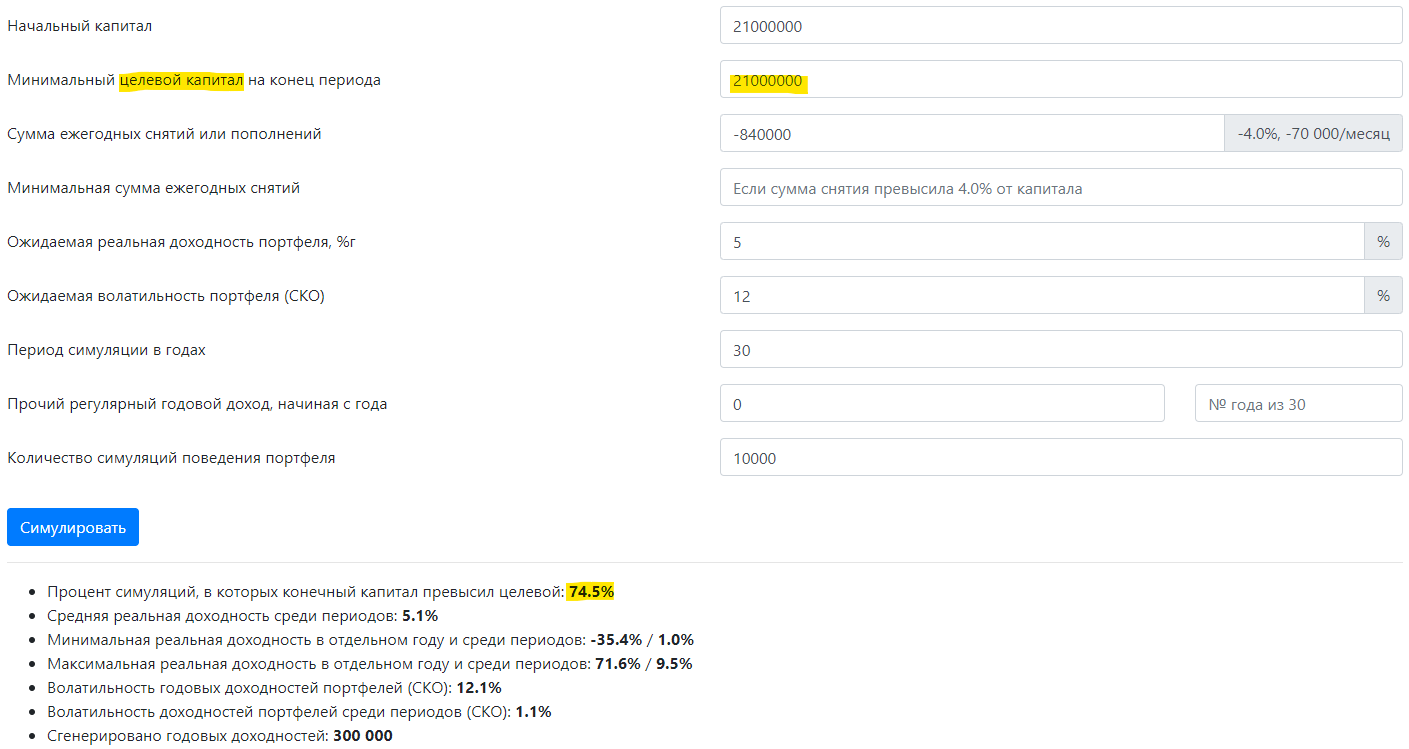The image size is (1409, 749).
Task: Run the simulation with Симулировать button
Action: 73,527
